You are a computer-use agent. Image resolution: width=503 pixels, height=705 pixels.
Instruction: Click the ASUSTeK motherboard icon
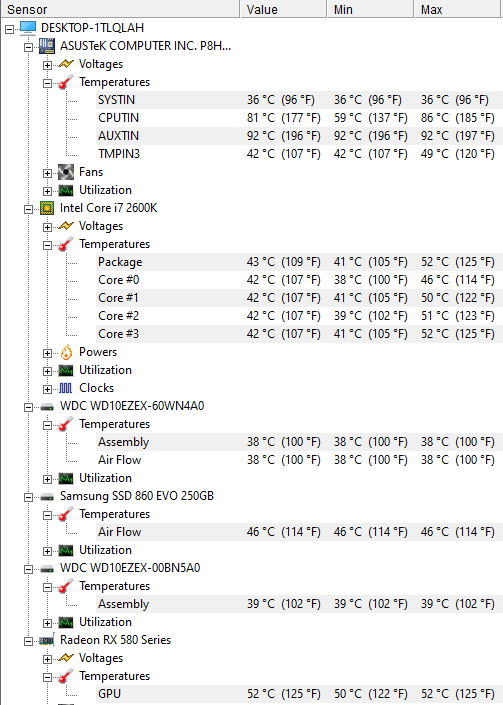click(47, 46)
